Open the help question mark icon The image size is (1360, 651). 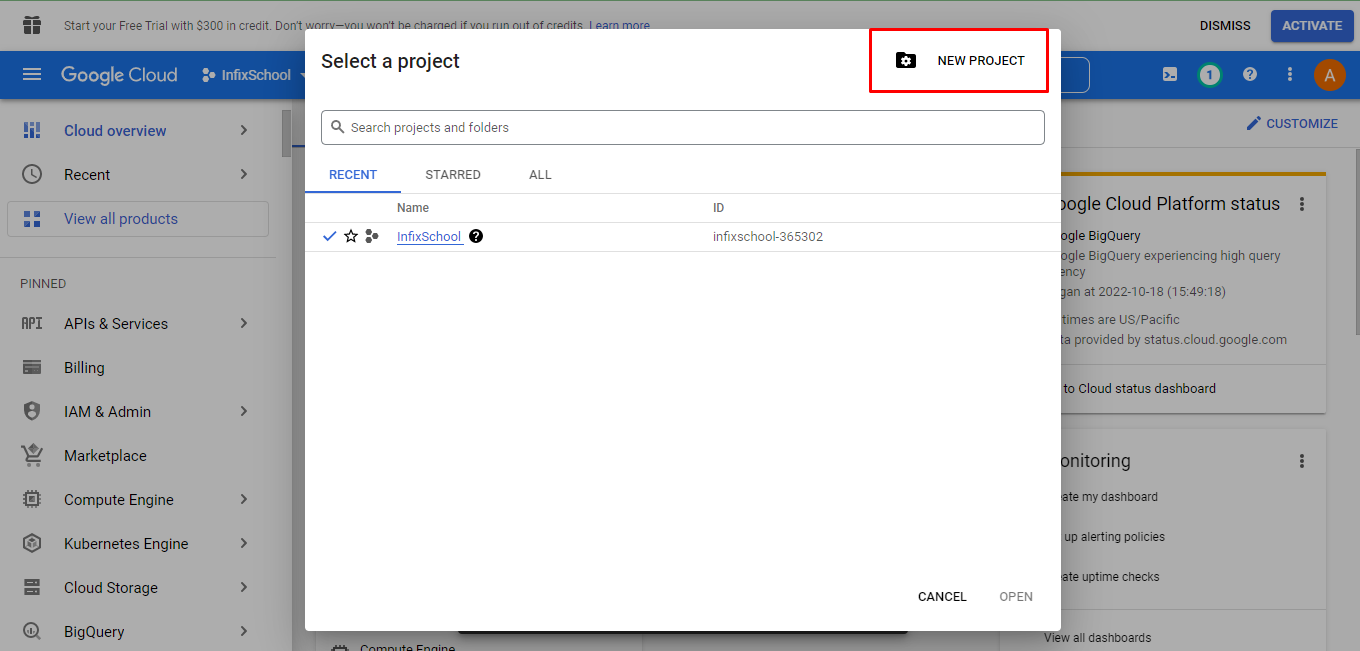pos(1250,75)
